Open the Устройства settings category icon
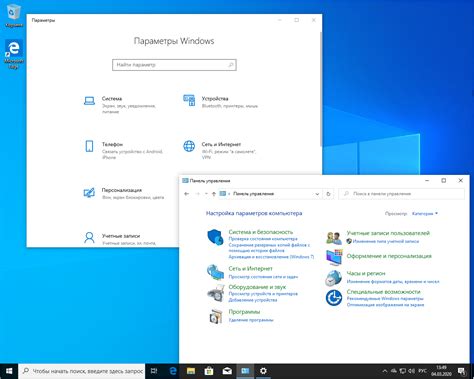 (x=189, y=100)
